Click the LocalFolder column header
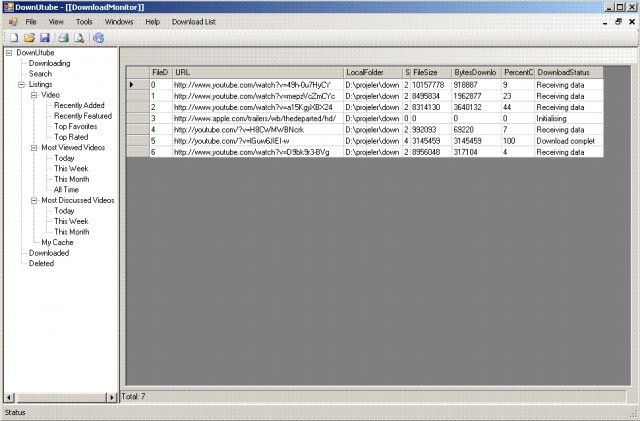Screen dimensions: 640x421 tap(373, 73)
